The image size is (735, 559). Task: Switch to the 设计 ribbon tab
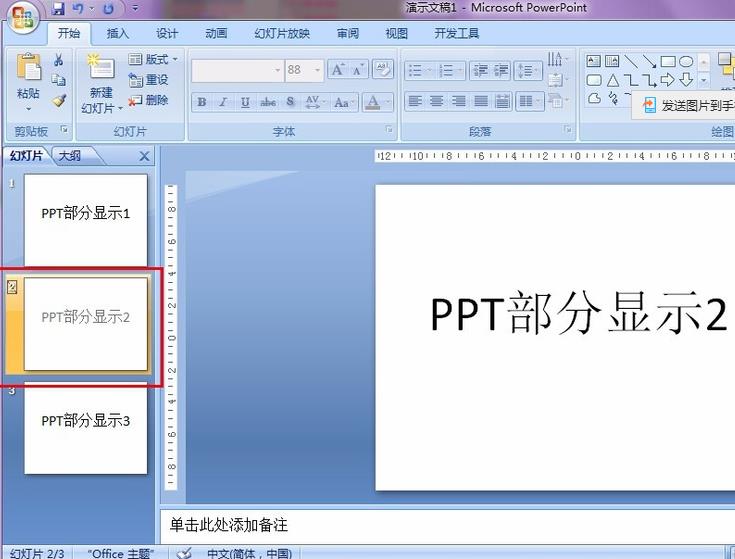pos(166,33)
